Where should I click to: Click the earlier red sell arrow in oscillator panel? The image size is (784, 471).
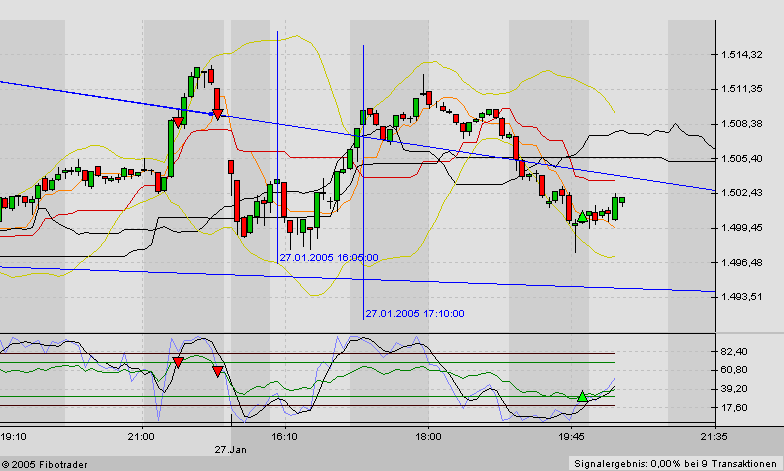click(178, 362)
